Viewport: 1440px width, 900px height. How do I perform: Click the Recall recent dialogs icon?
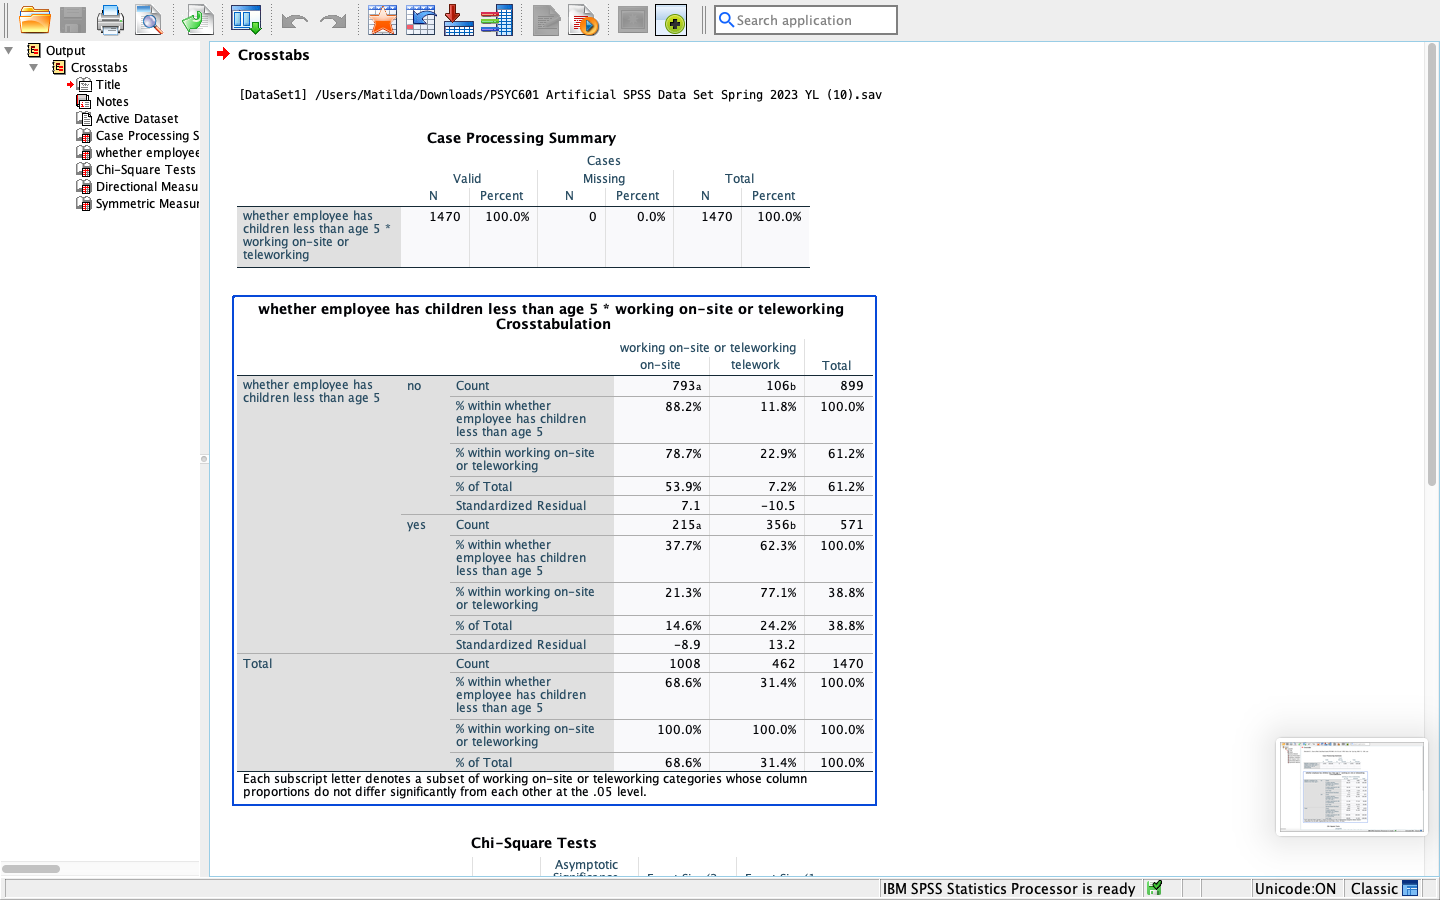click(x=246, y=20)
